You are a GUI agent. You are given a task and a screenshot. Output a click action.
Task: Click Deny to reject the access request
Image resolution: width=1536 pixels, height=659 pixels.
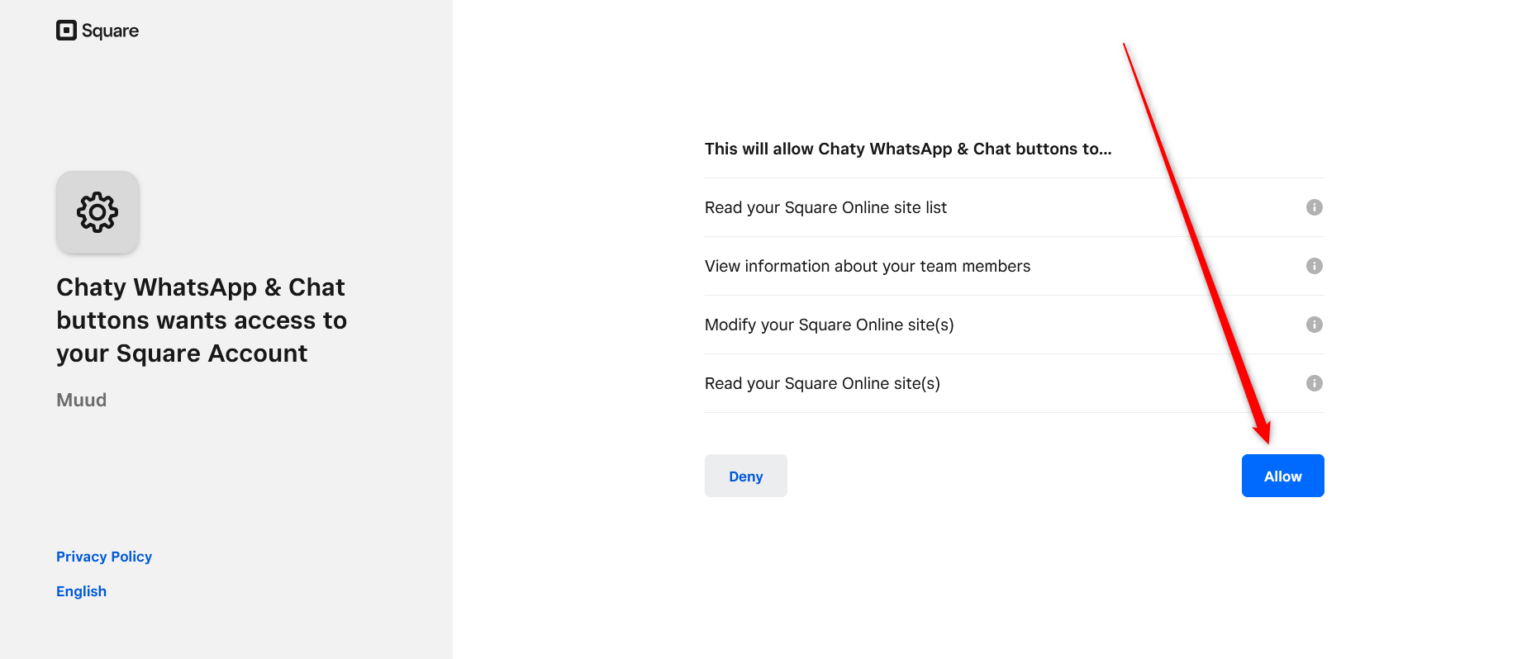(746, 475)
